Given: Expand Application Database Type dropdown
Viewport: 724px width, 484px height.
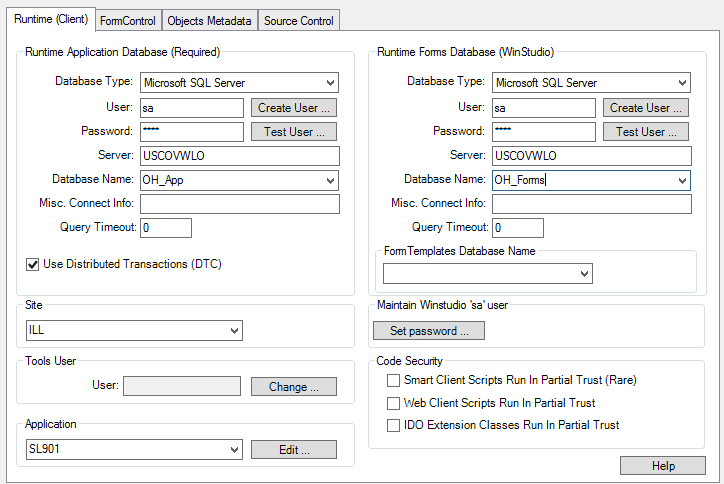Looking at the screenshot, I should tap(330, 83).
